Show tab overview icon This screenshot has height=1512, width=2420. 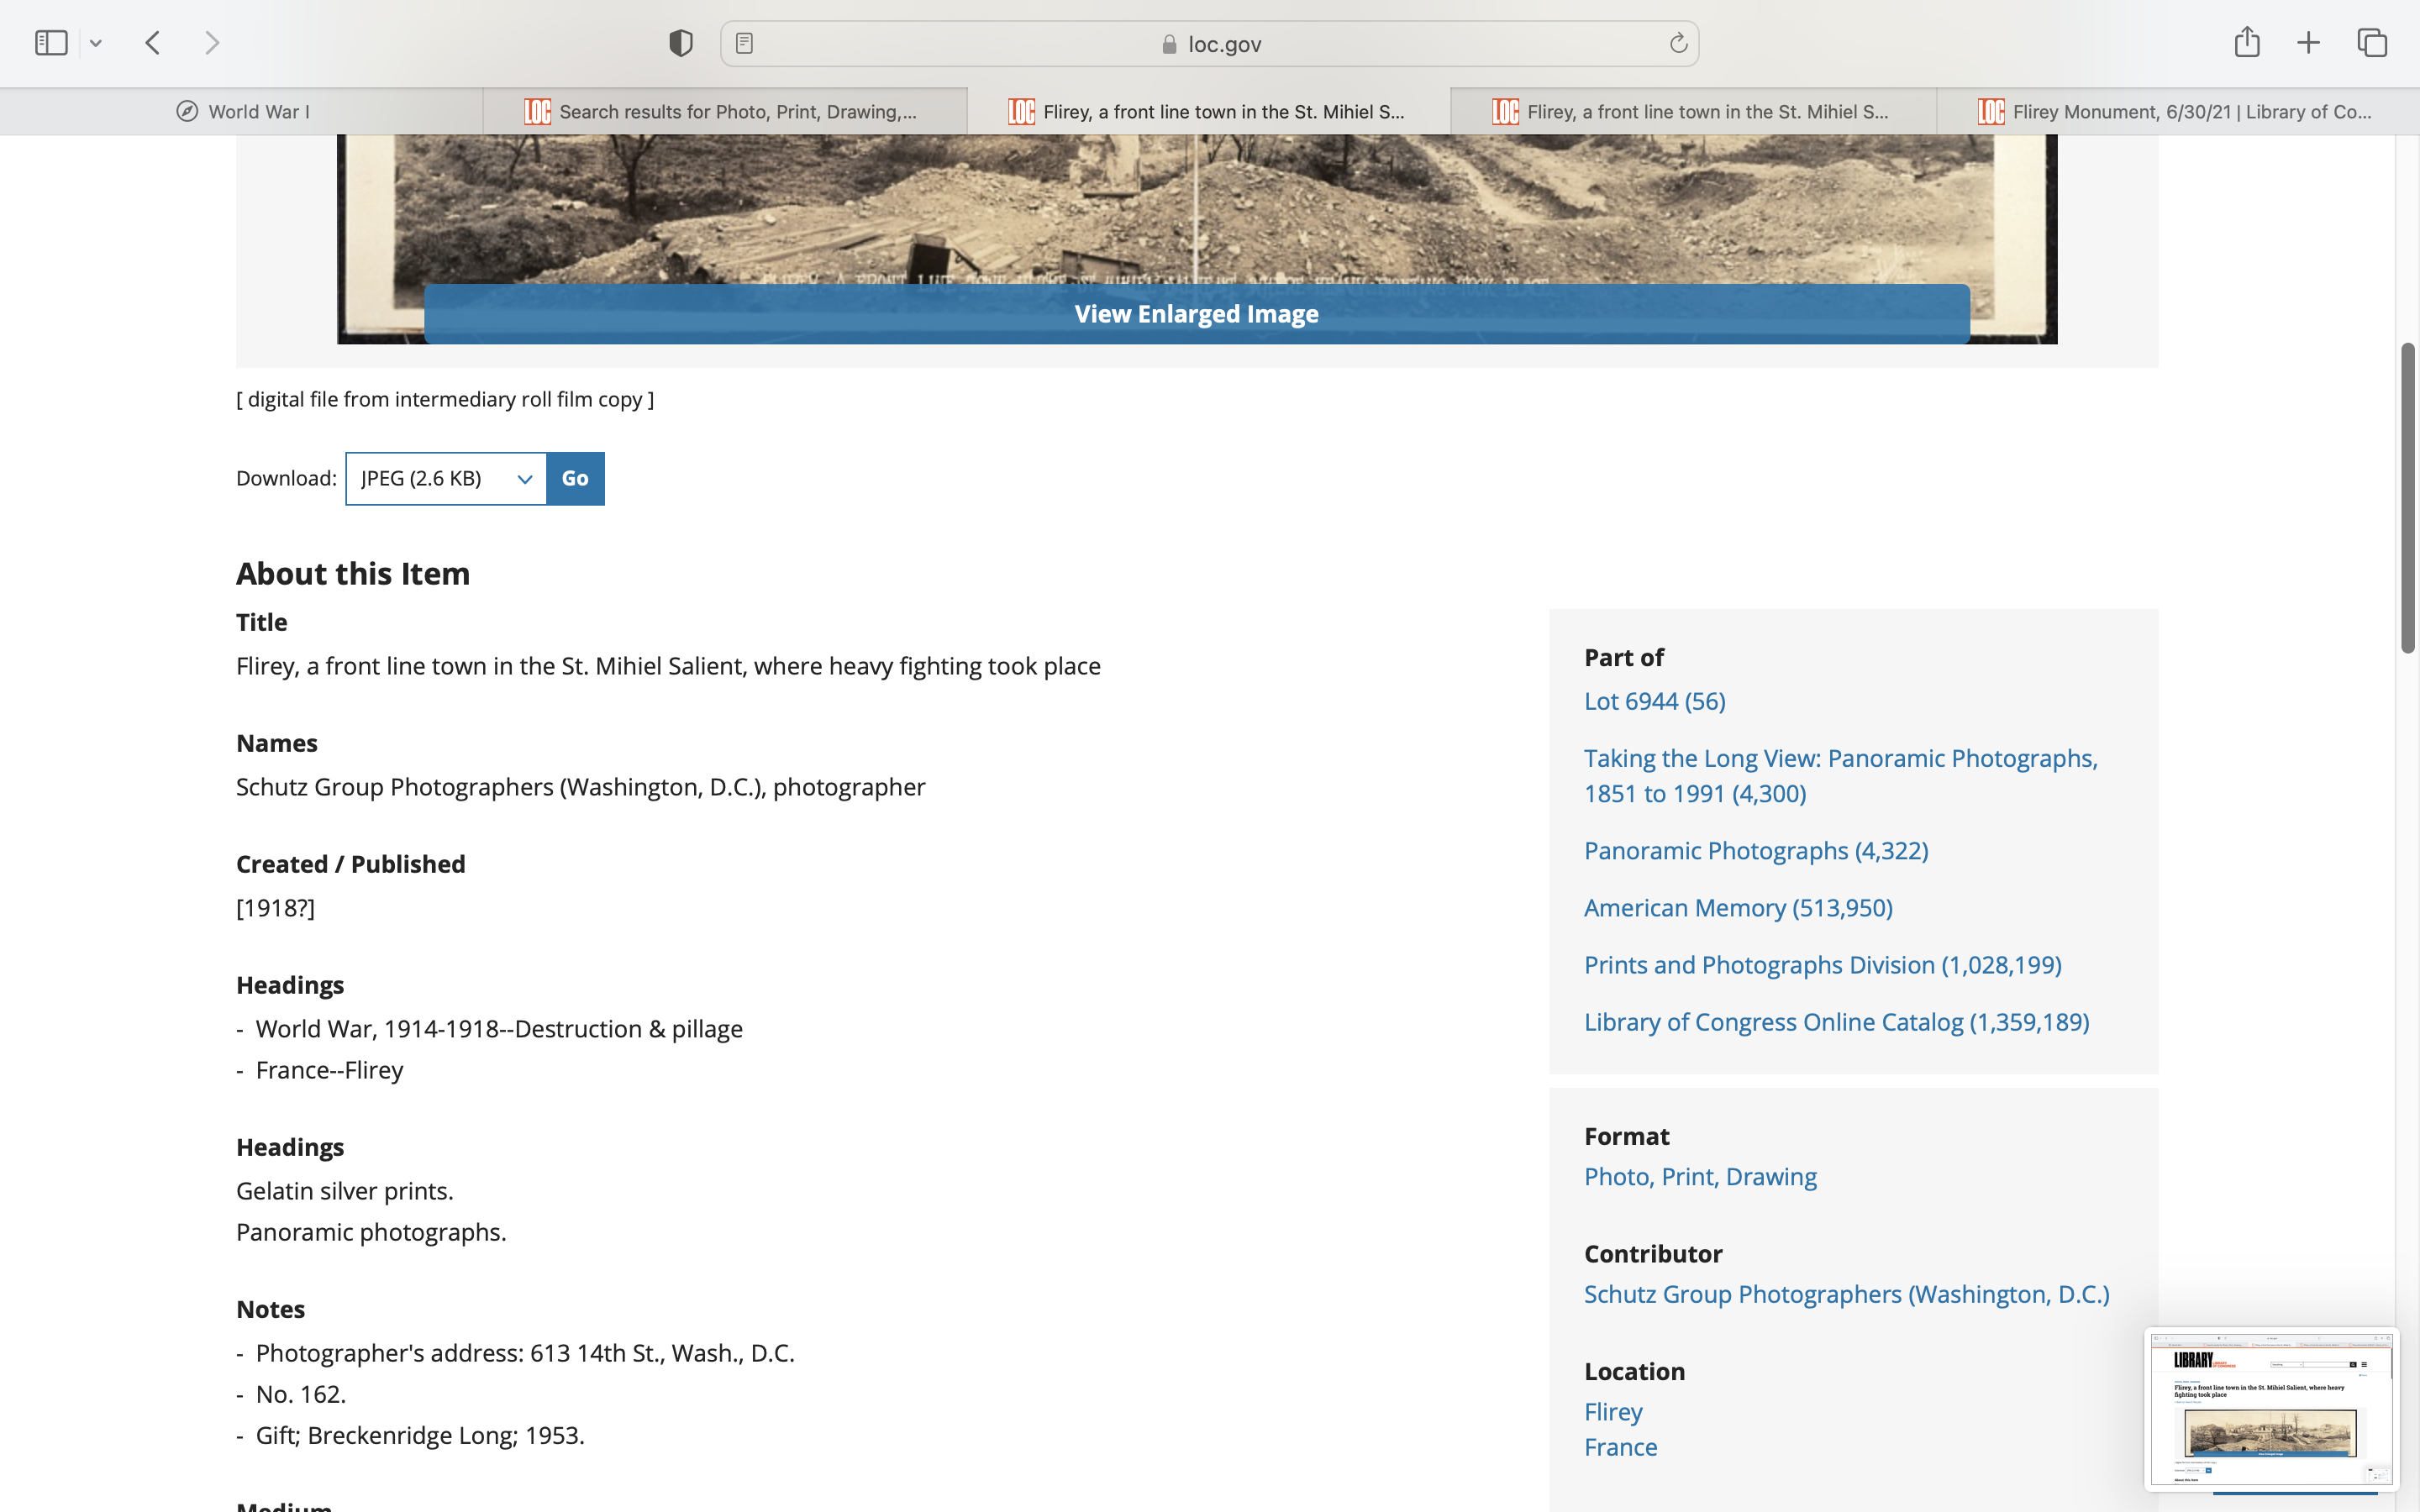point(2372,43)
